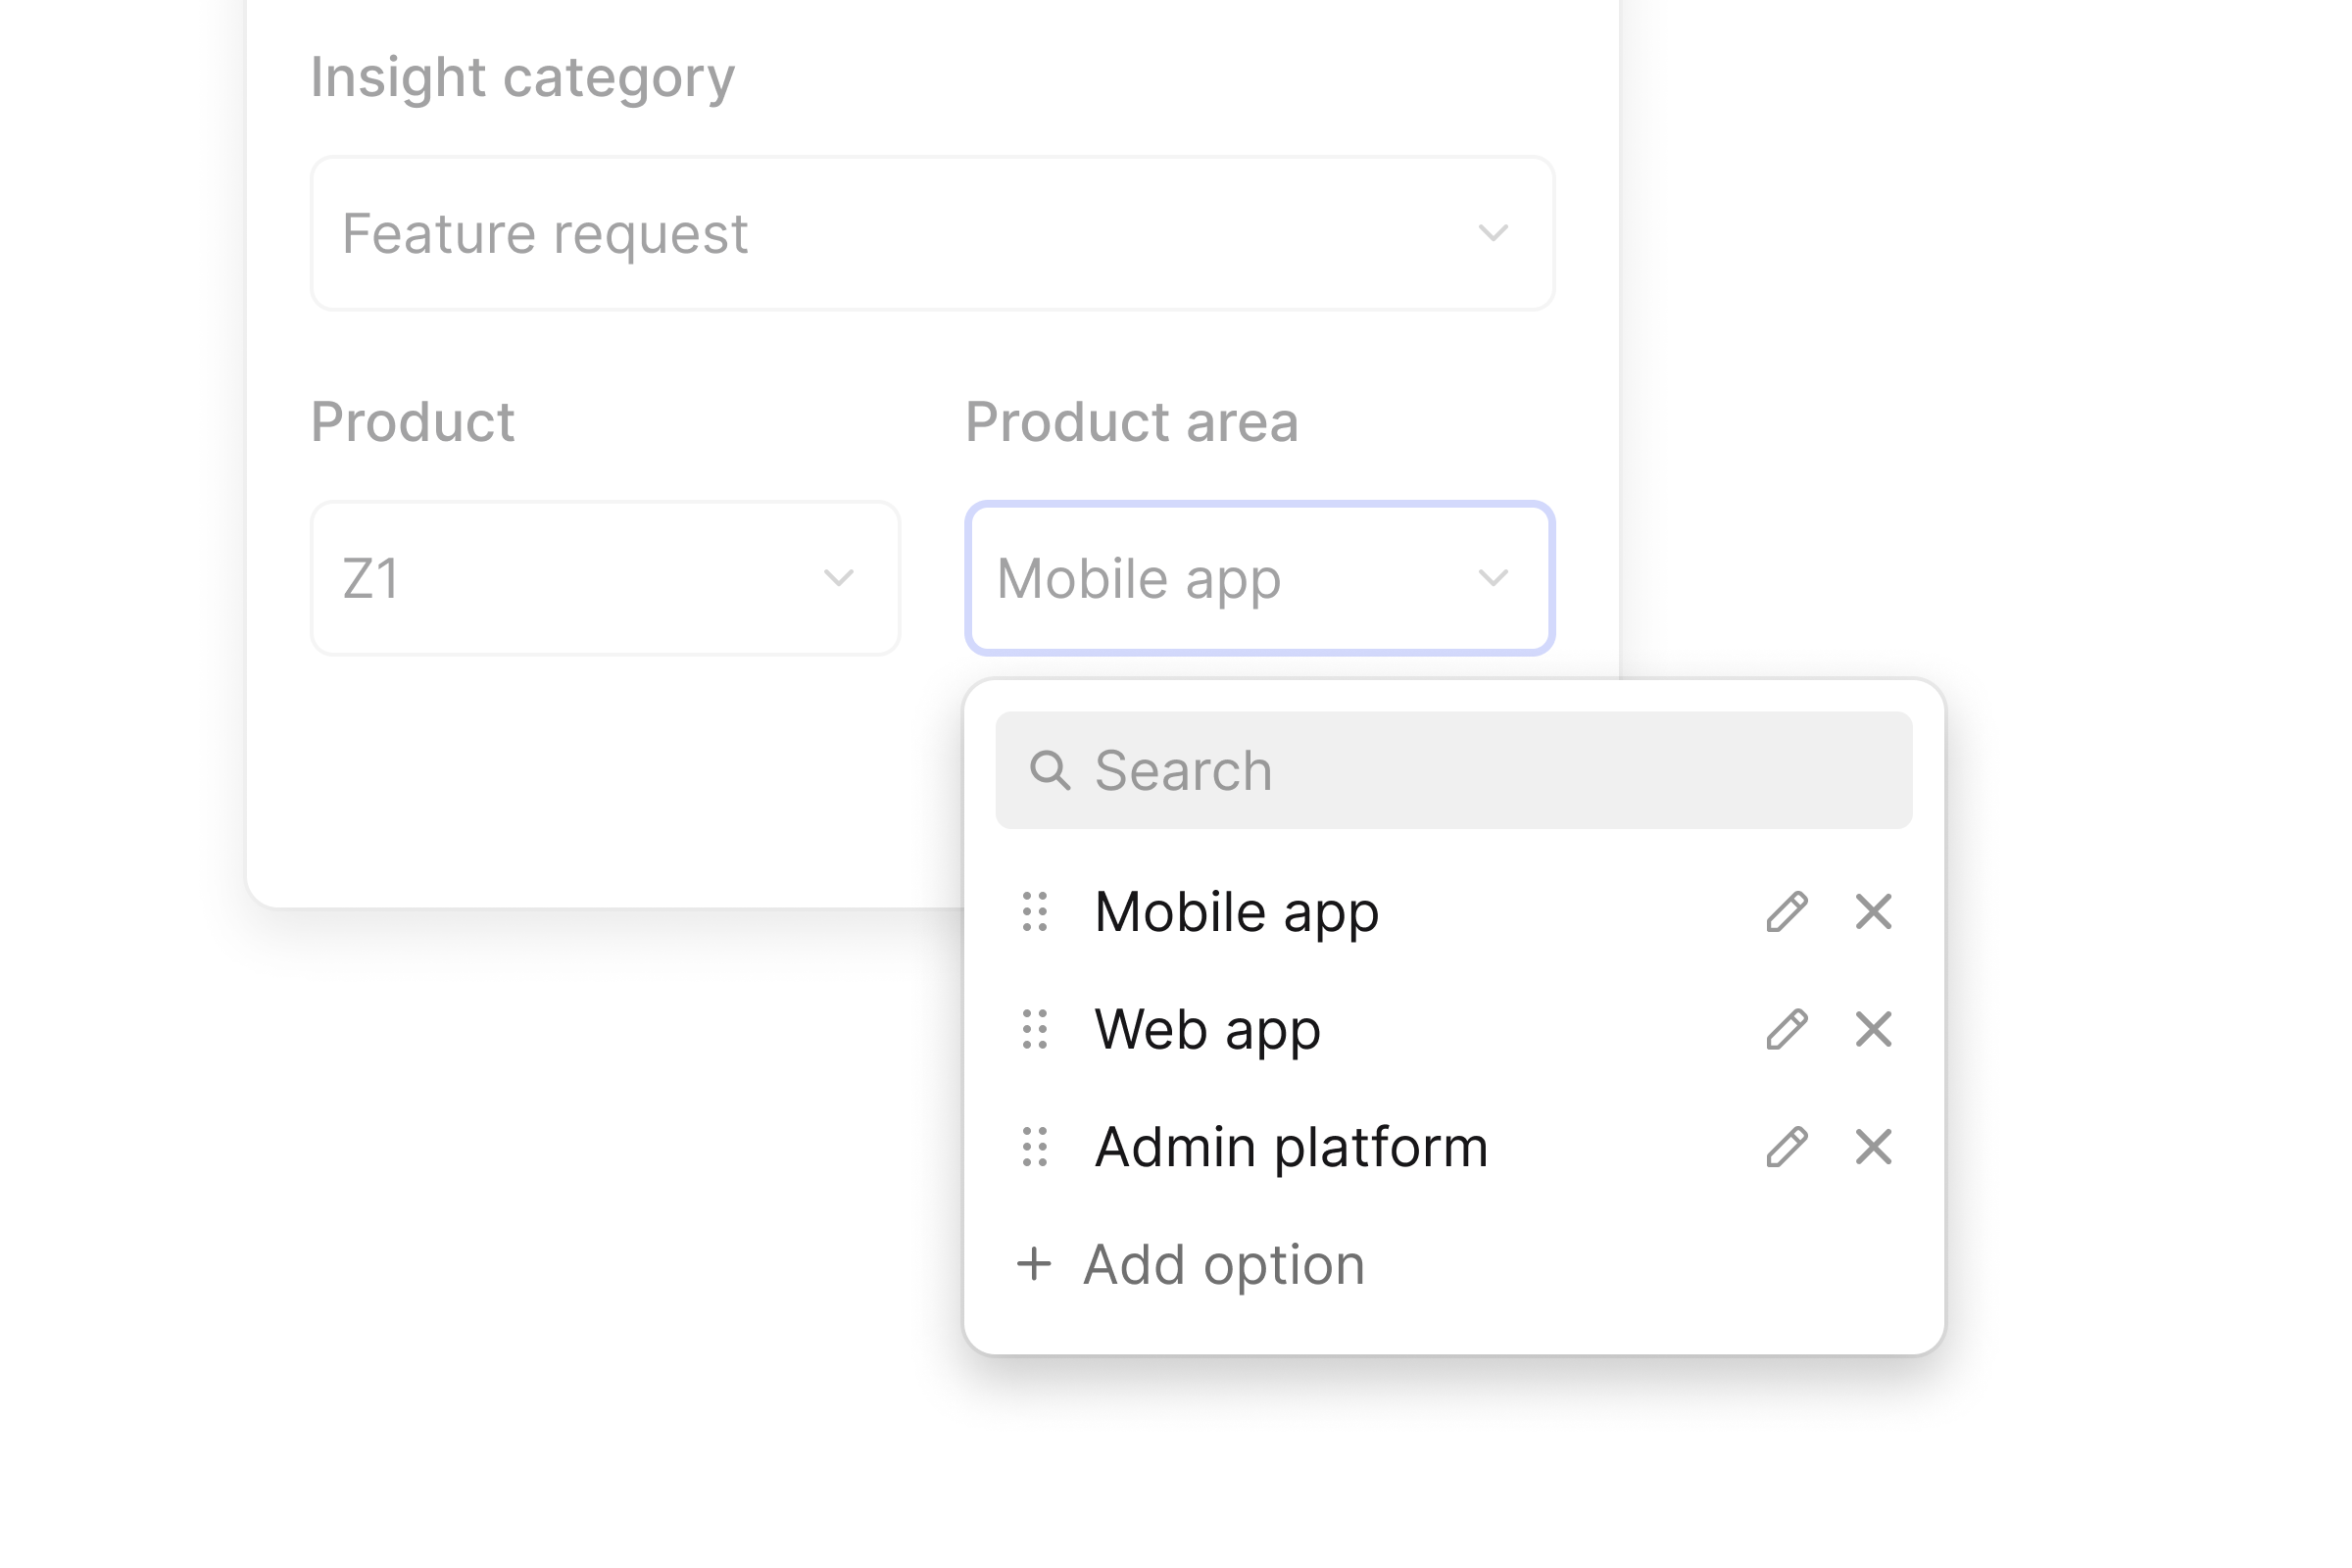
Task: Pick Admin platform from the options list
Action: (x=1291, y=1147)
